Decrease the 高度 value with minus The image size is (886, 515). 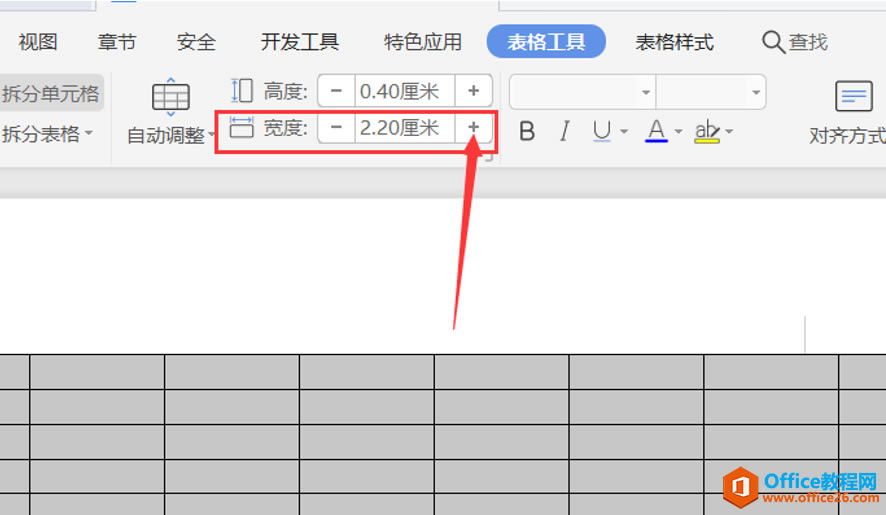pyautogui.click(x=336, y=90)
